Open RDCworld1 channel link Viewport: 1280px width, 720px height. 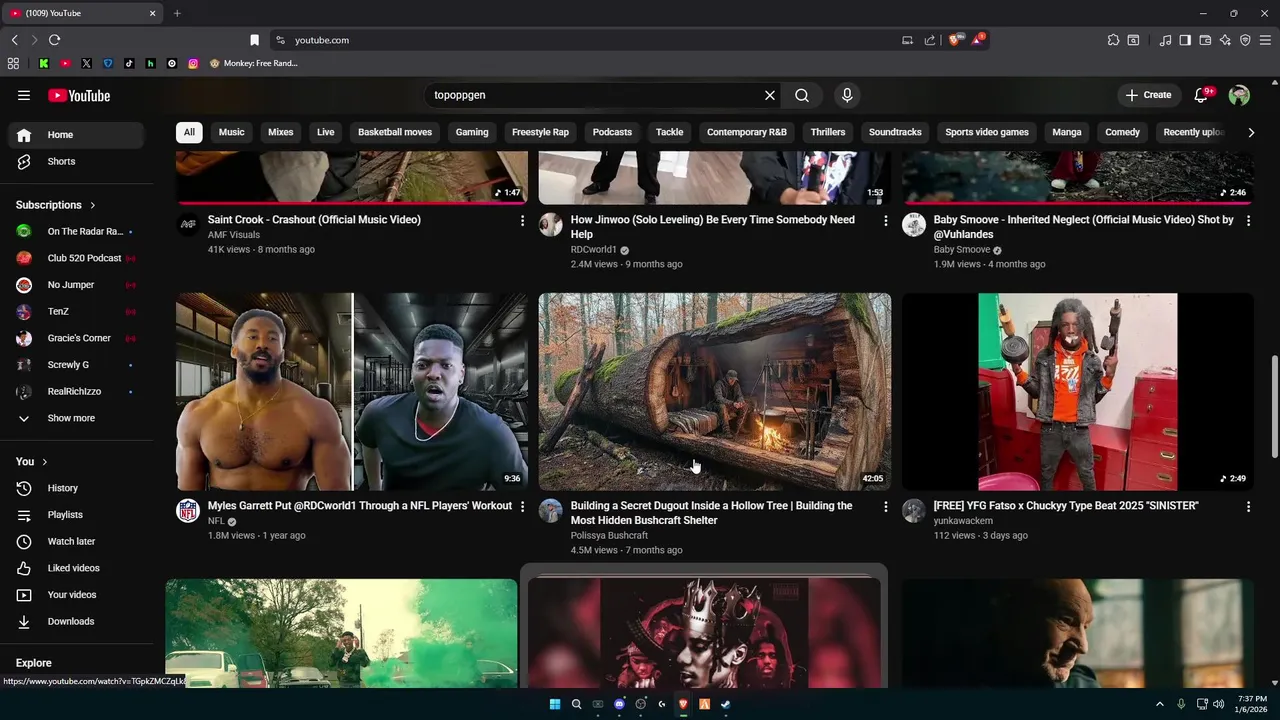tap(594, 250)
